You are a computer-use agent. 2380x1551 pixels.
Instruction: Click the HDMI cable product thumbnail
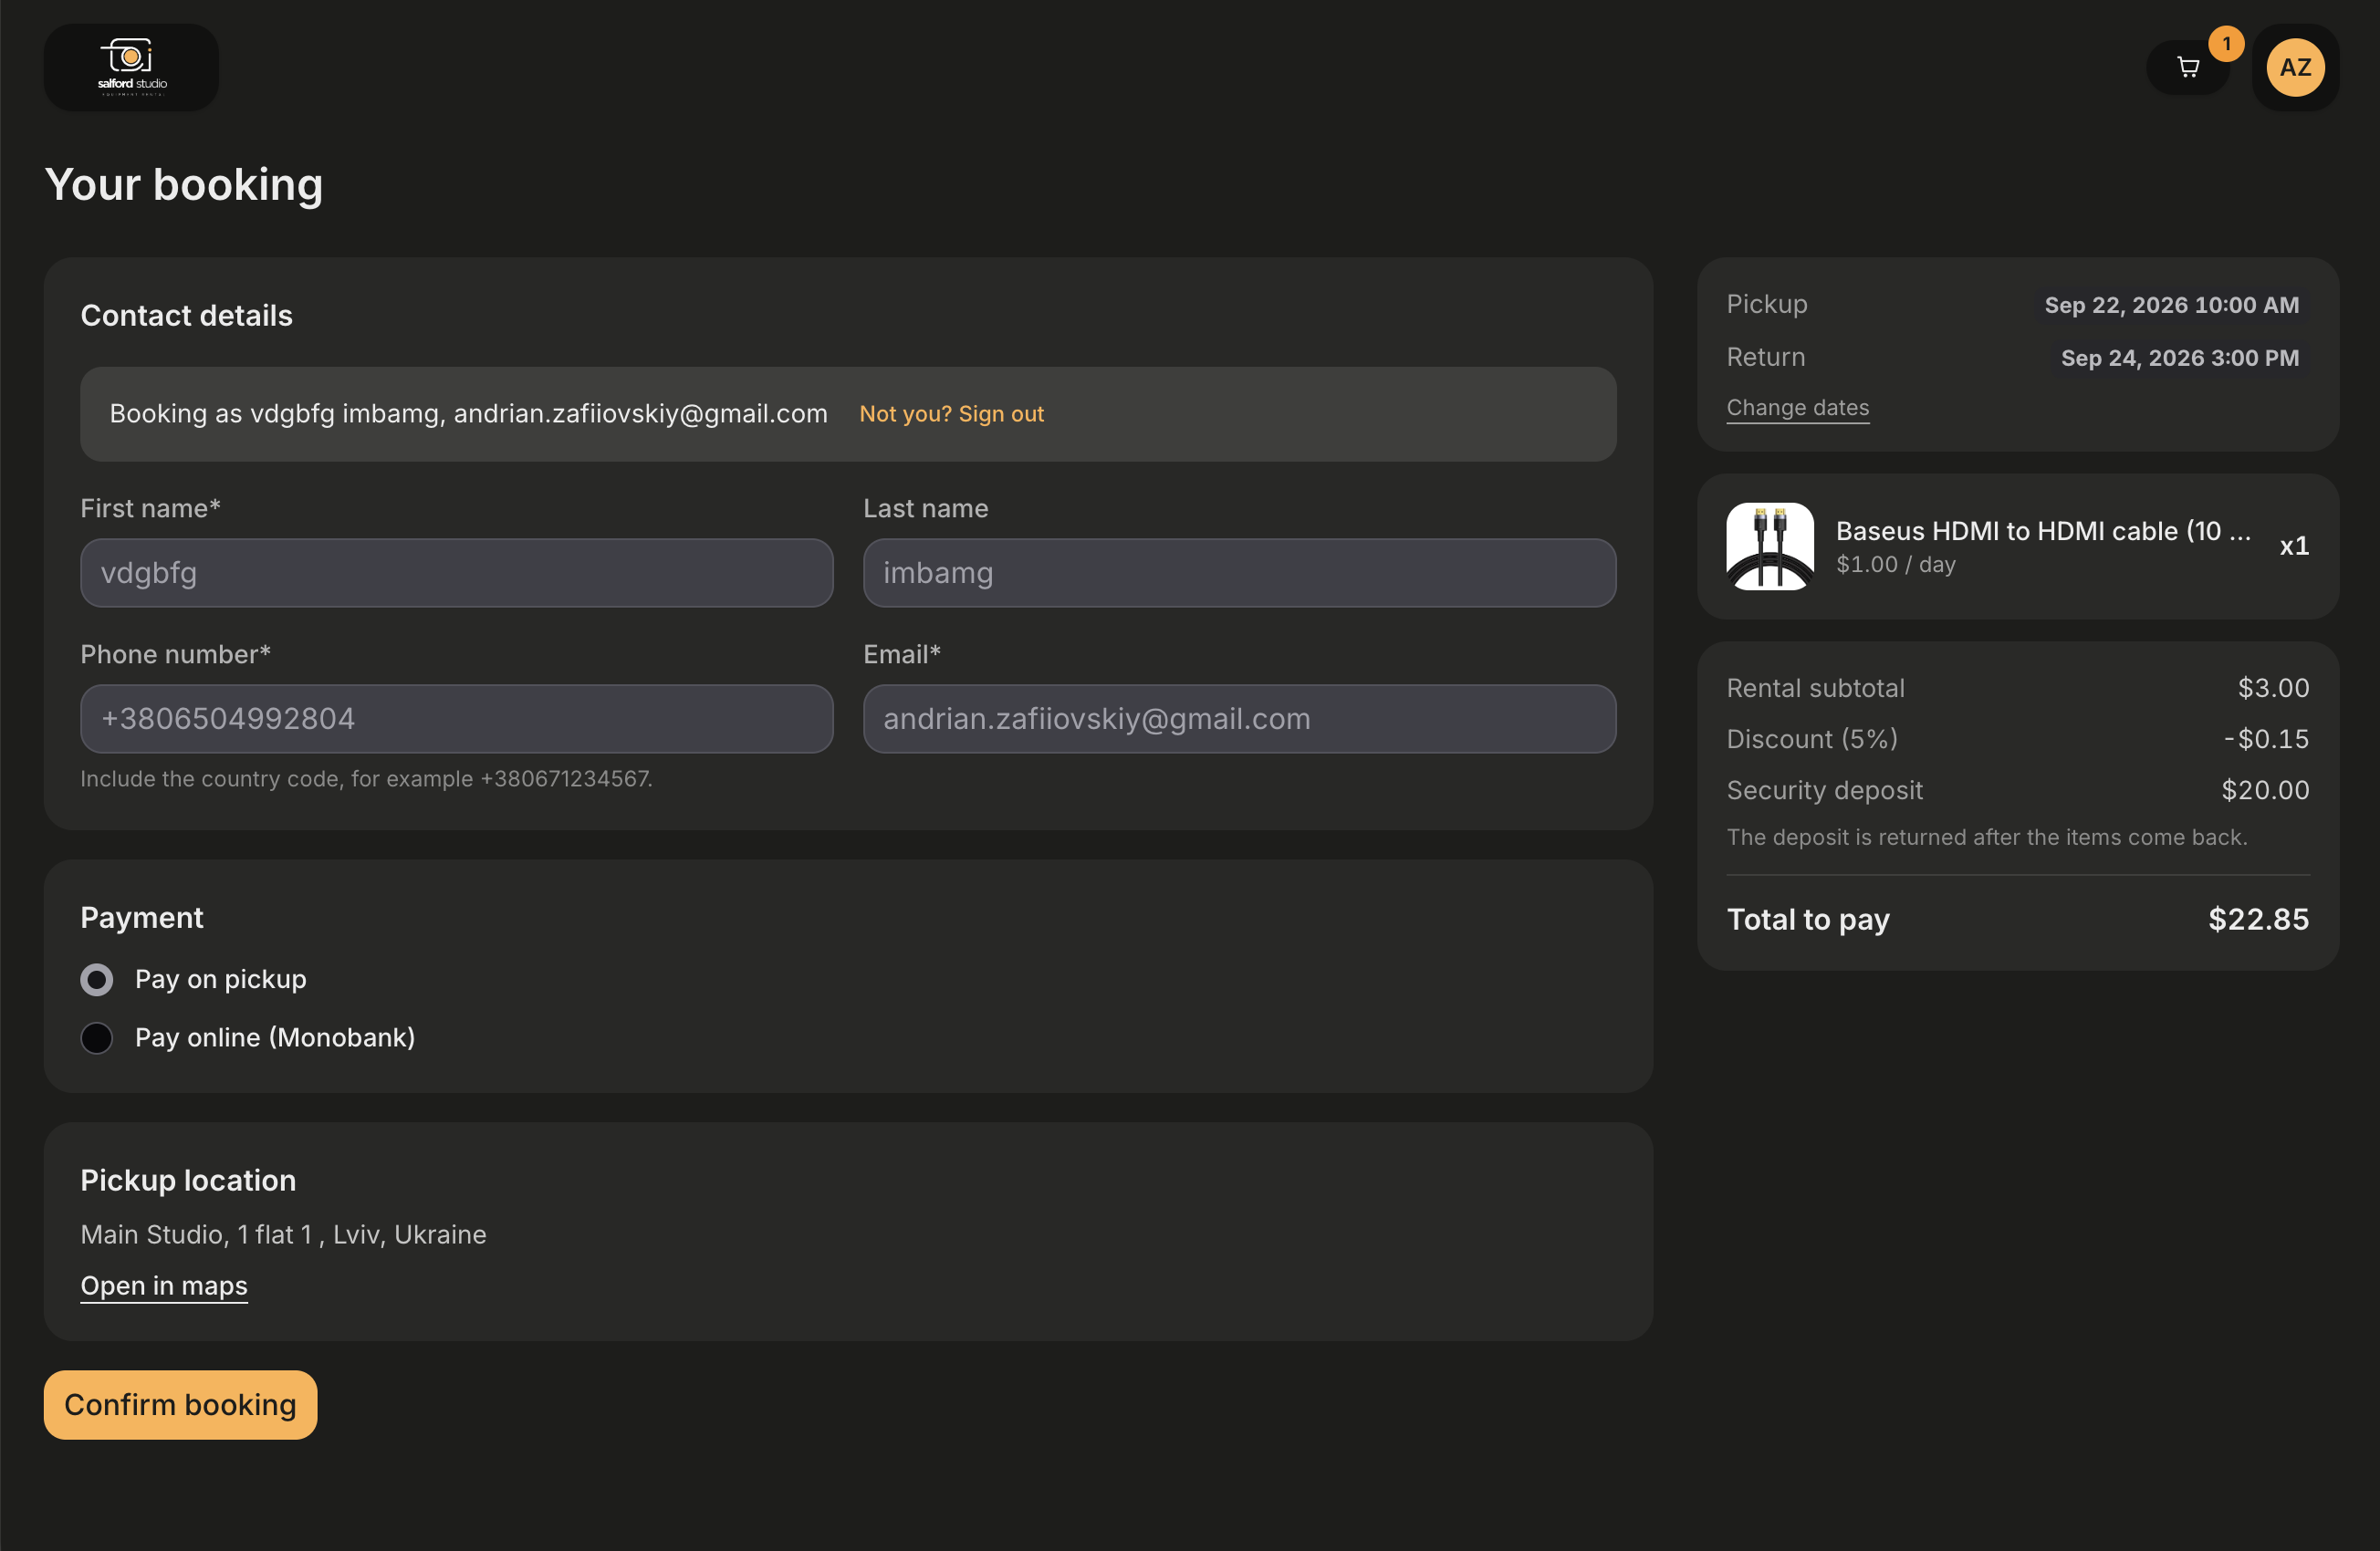(1769, 546)
